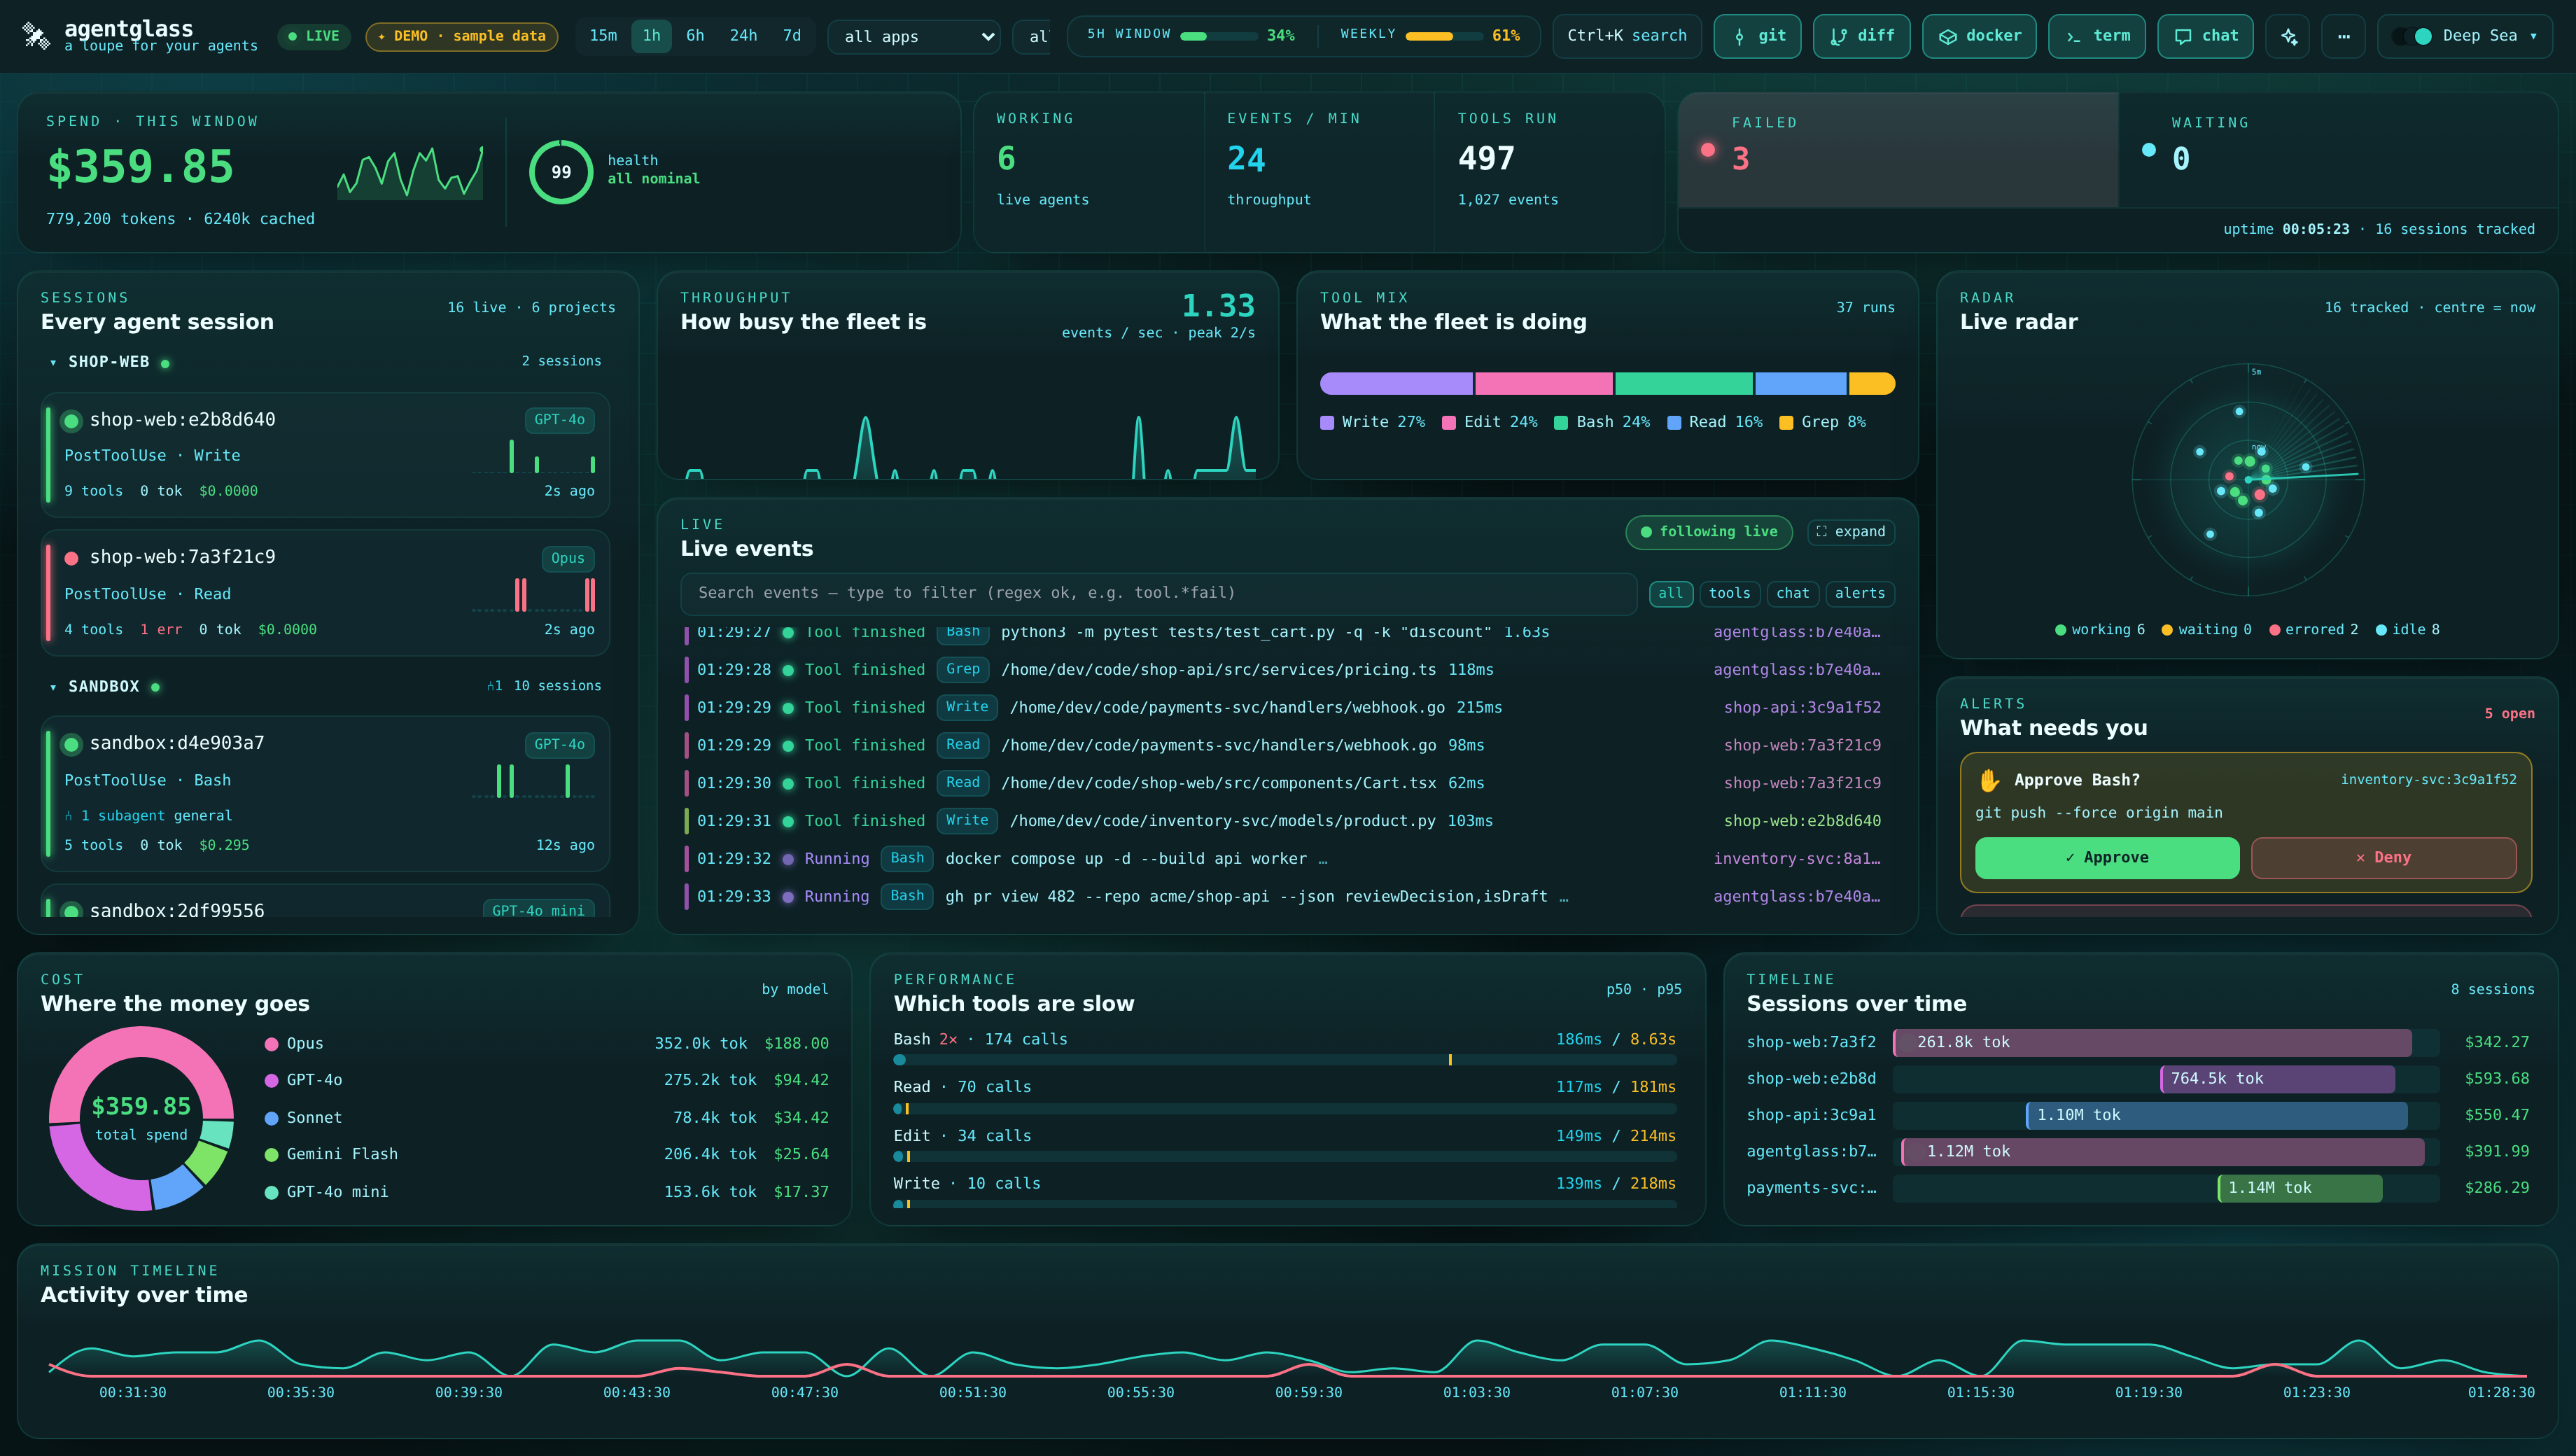Filter live events by alerts

(1860, 594)
